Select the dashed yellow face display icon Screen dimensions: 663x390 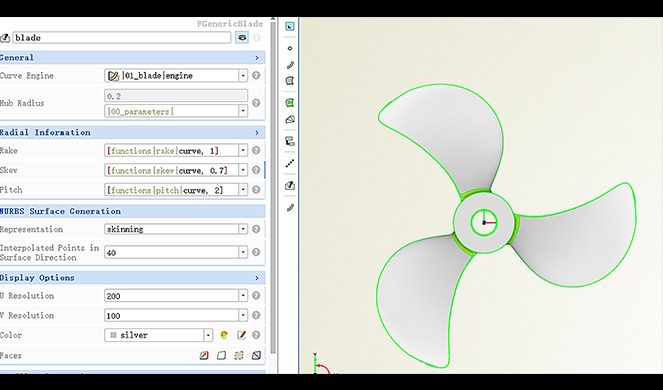click(239, 355)
